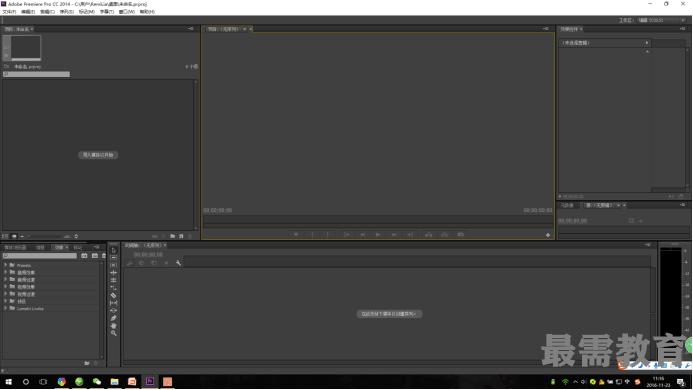Open the timeline panel flyout menu
The width and height of the screenshot is (693, 390).
[x=647, y=245]
